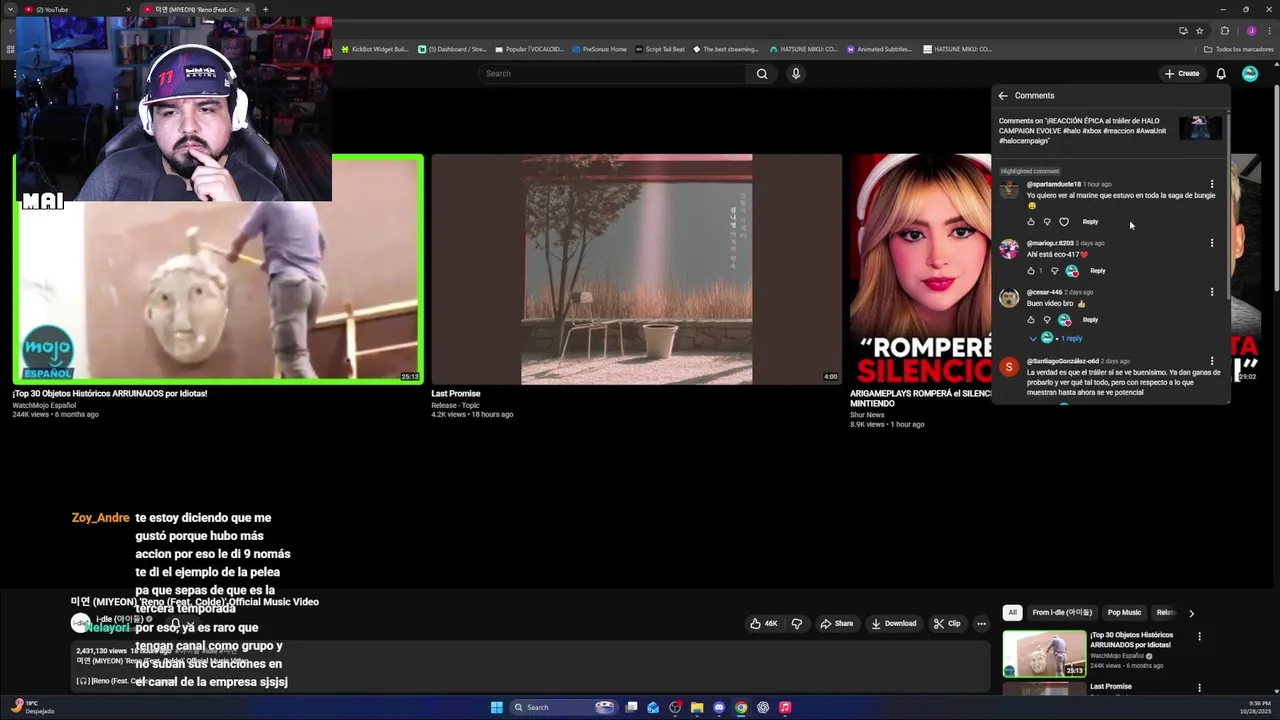
Task: Open 'Todos los marcadores' bookmarks folder
Action: pos(1238,49)
